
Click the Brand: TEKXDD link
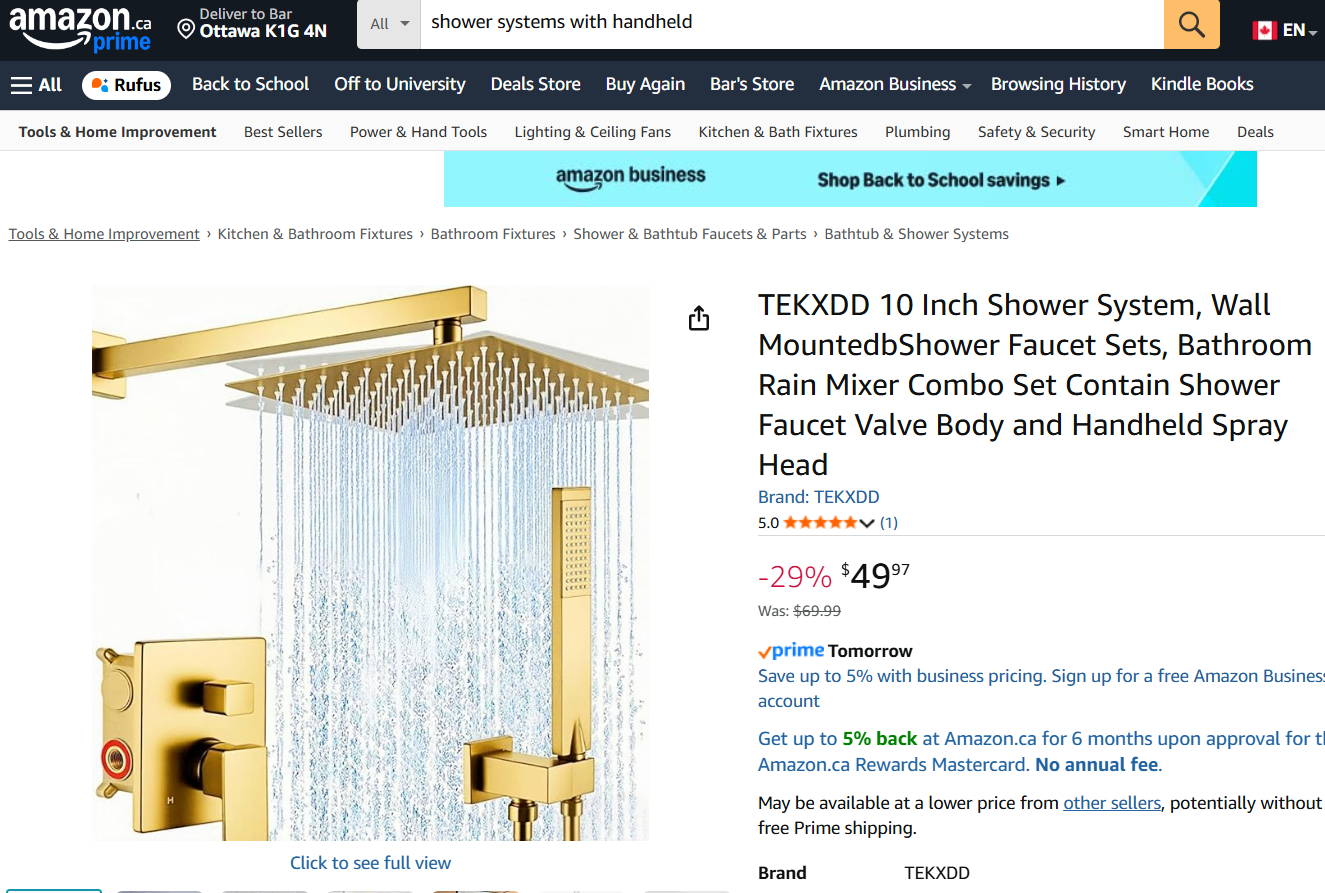[x=818, y=497]
